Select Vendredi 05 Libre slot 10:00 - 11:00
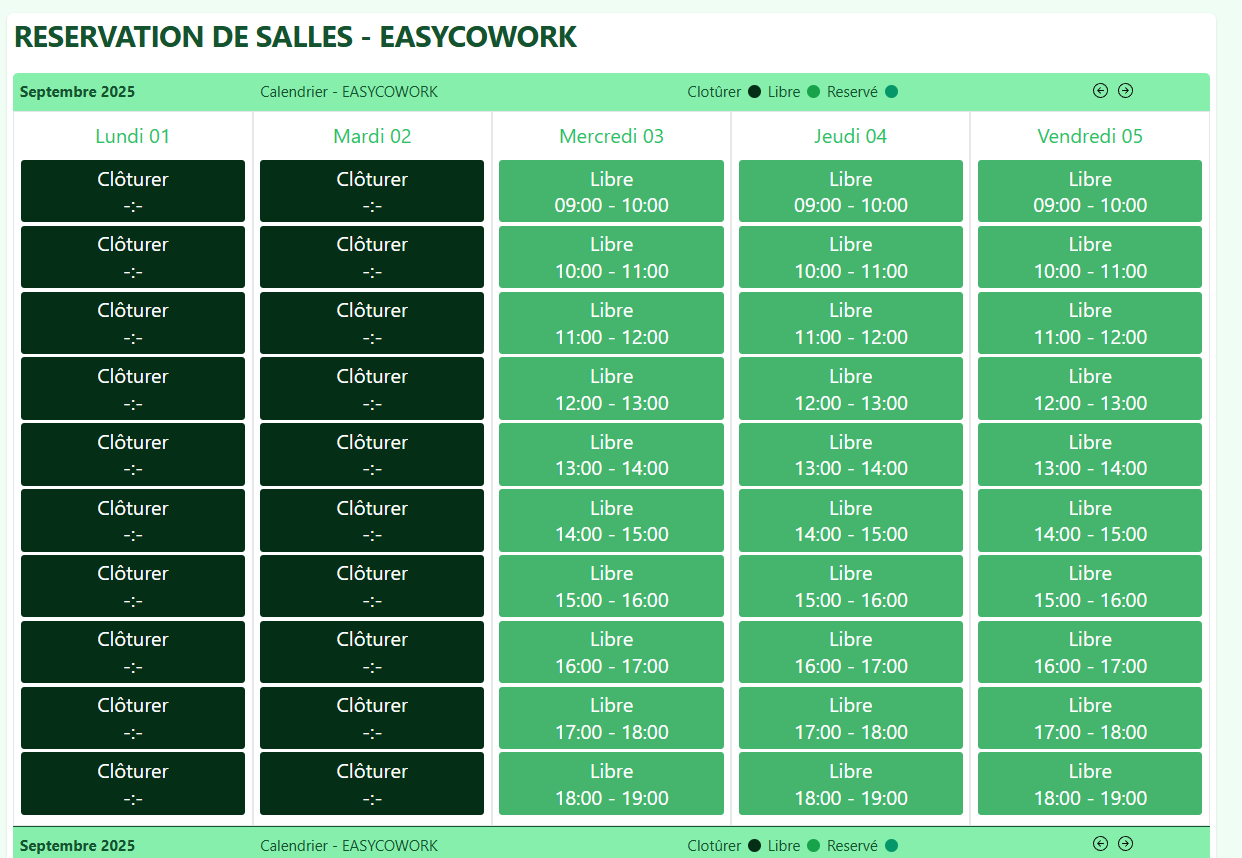 point(1090,257)
